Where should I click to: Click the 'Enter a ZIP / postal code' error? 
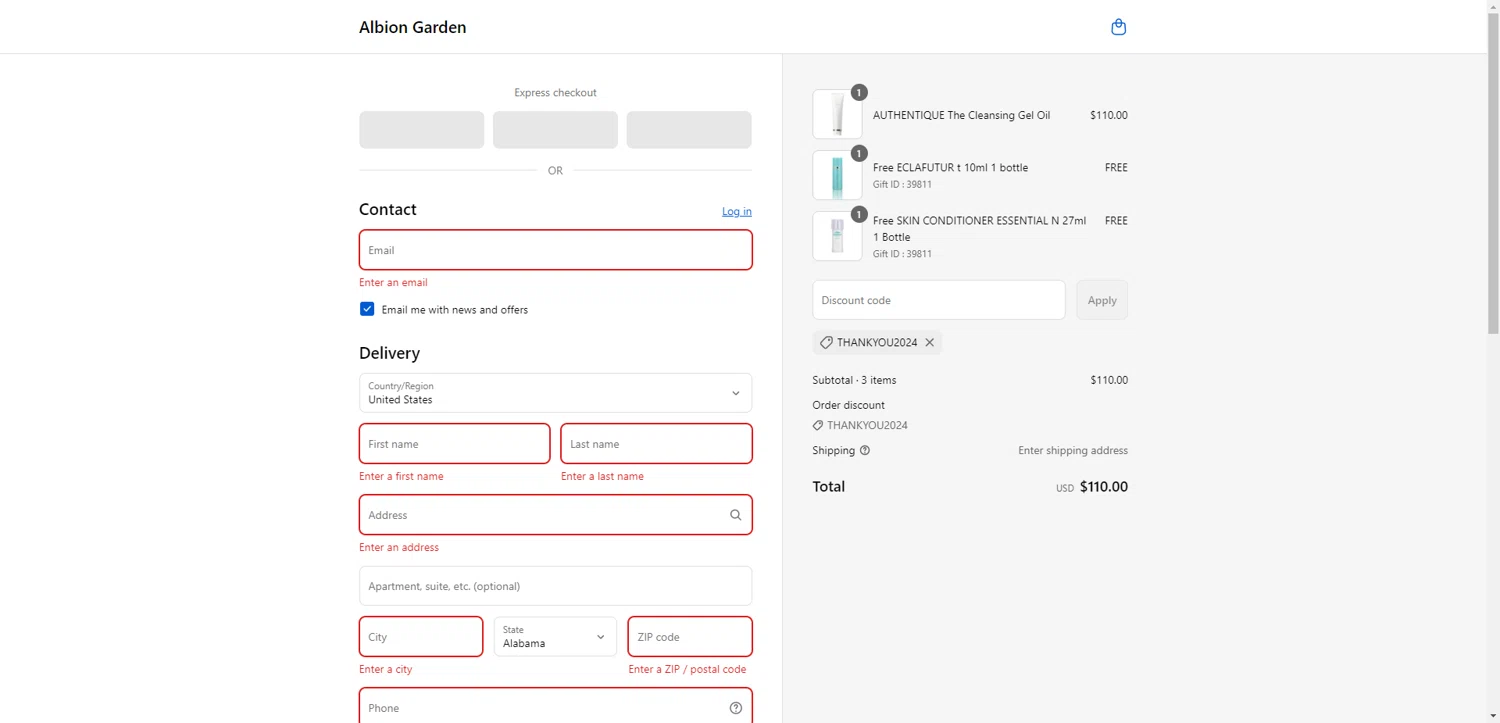687,670
